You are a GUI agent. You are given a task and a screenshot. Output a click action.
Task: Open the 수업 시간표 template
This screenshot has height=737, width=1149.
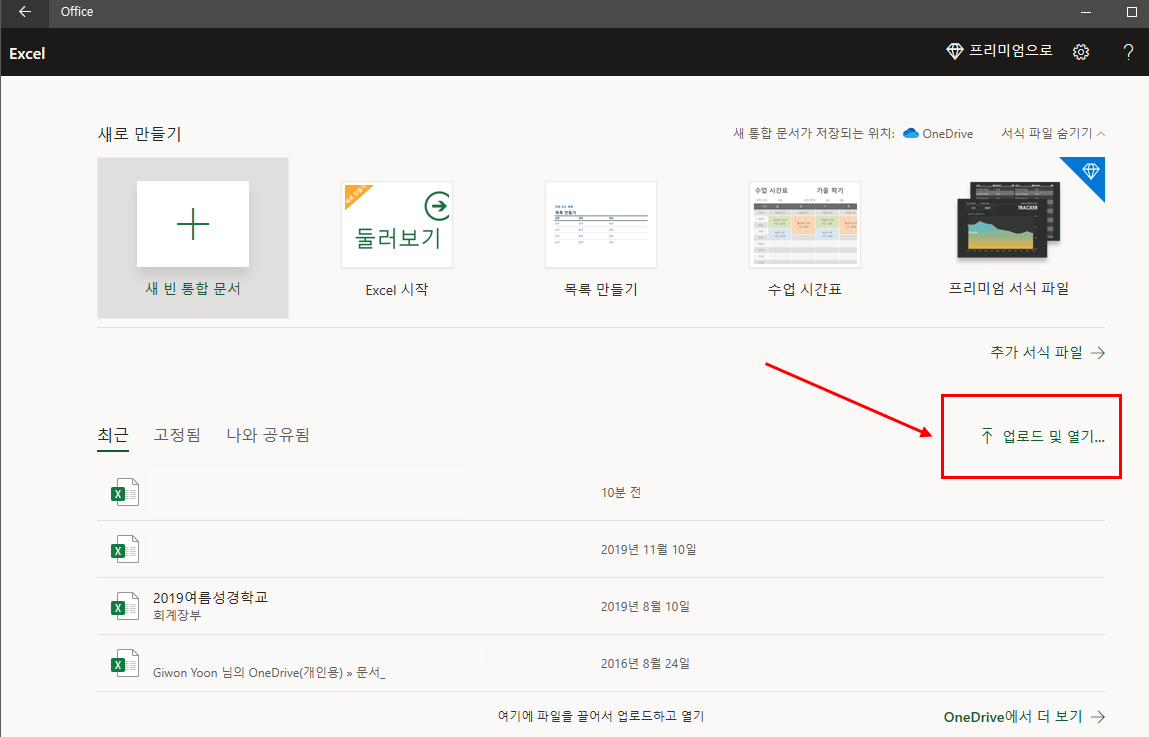pos(805,240)
